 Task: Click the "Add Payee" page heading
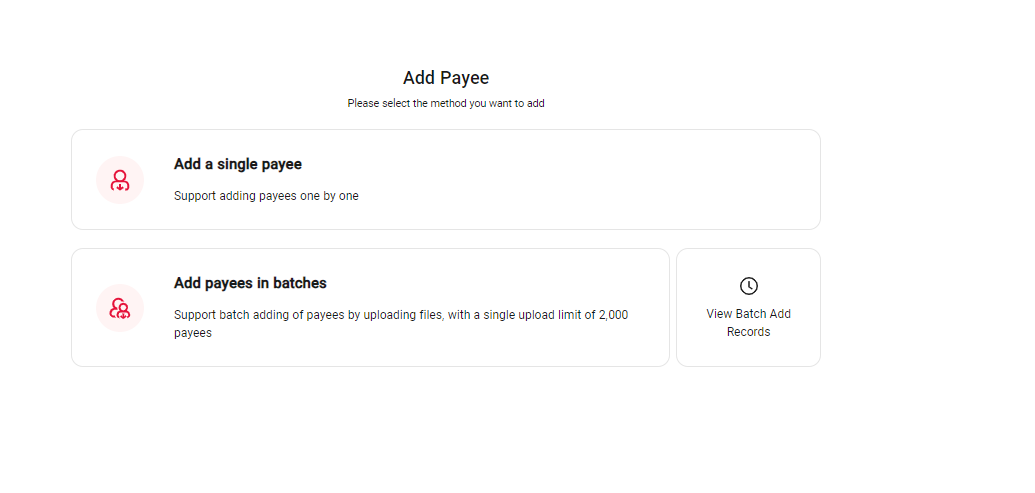(446, 78)
